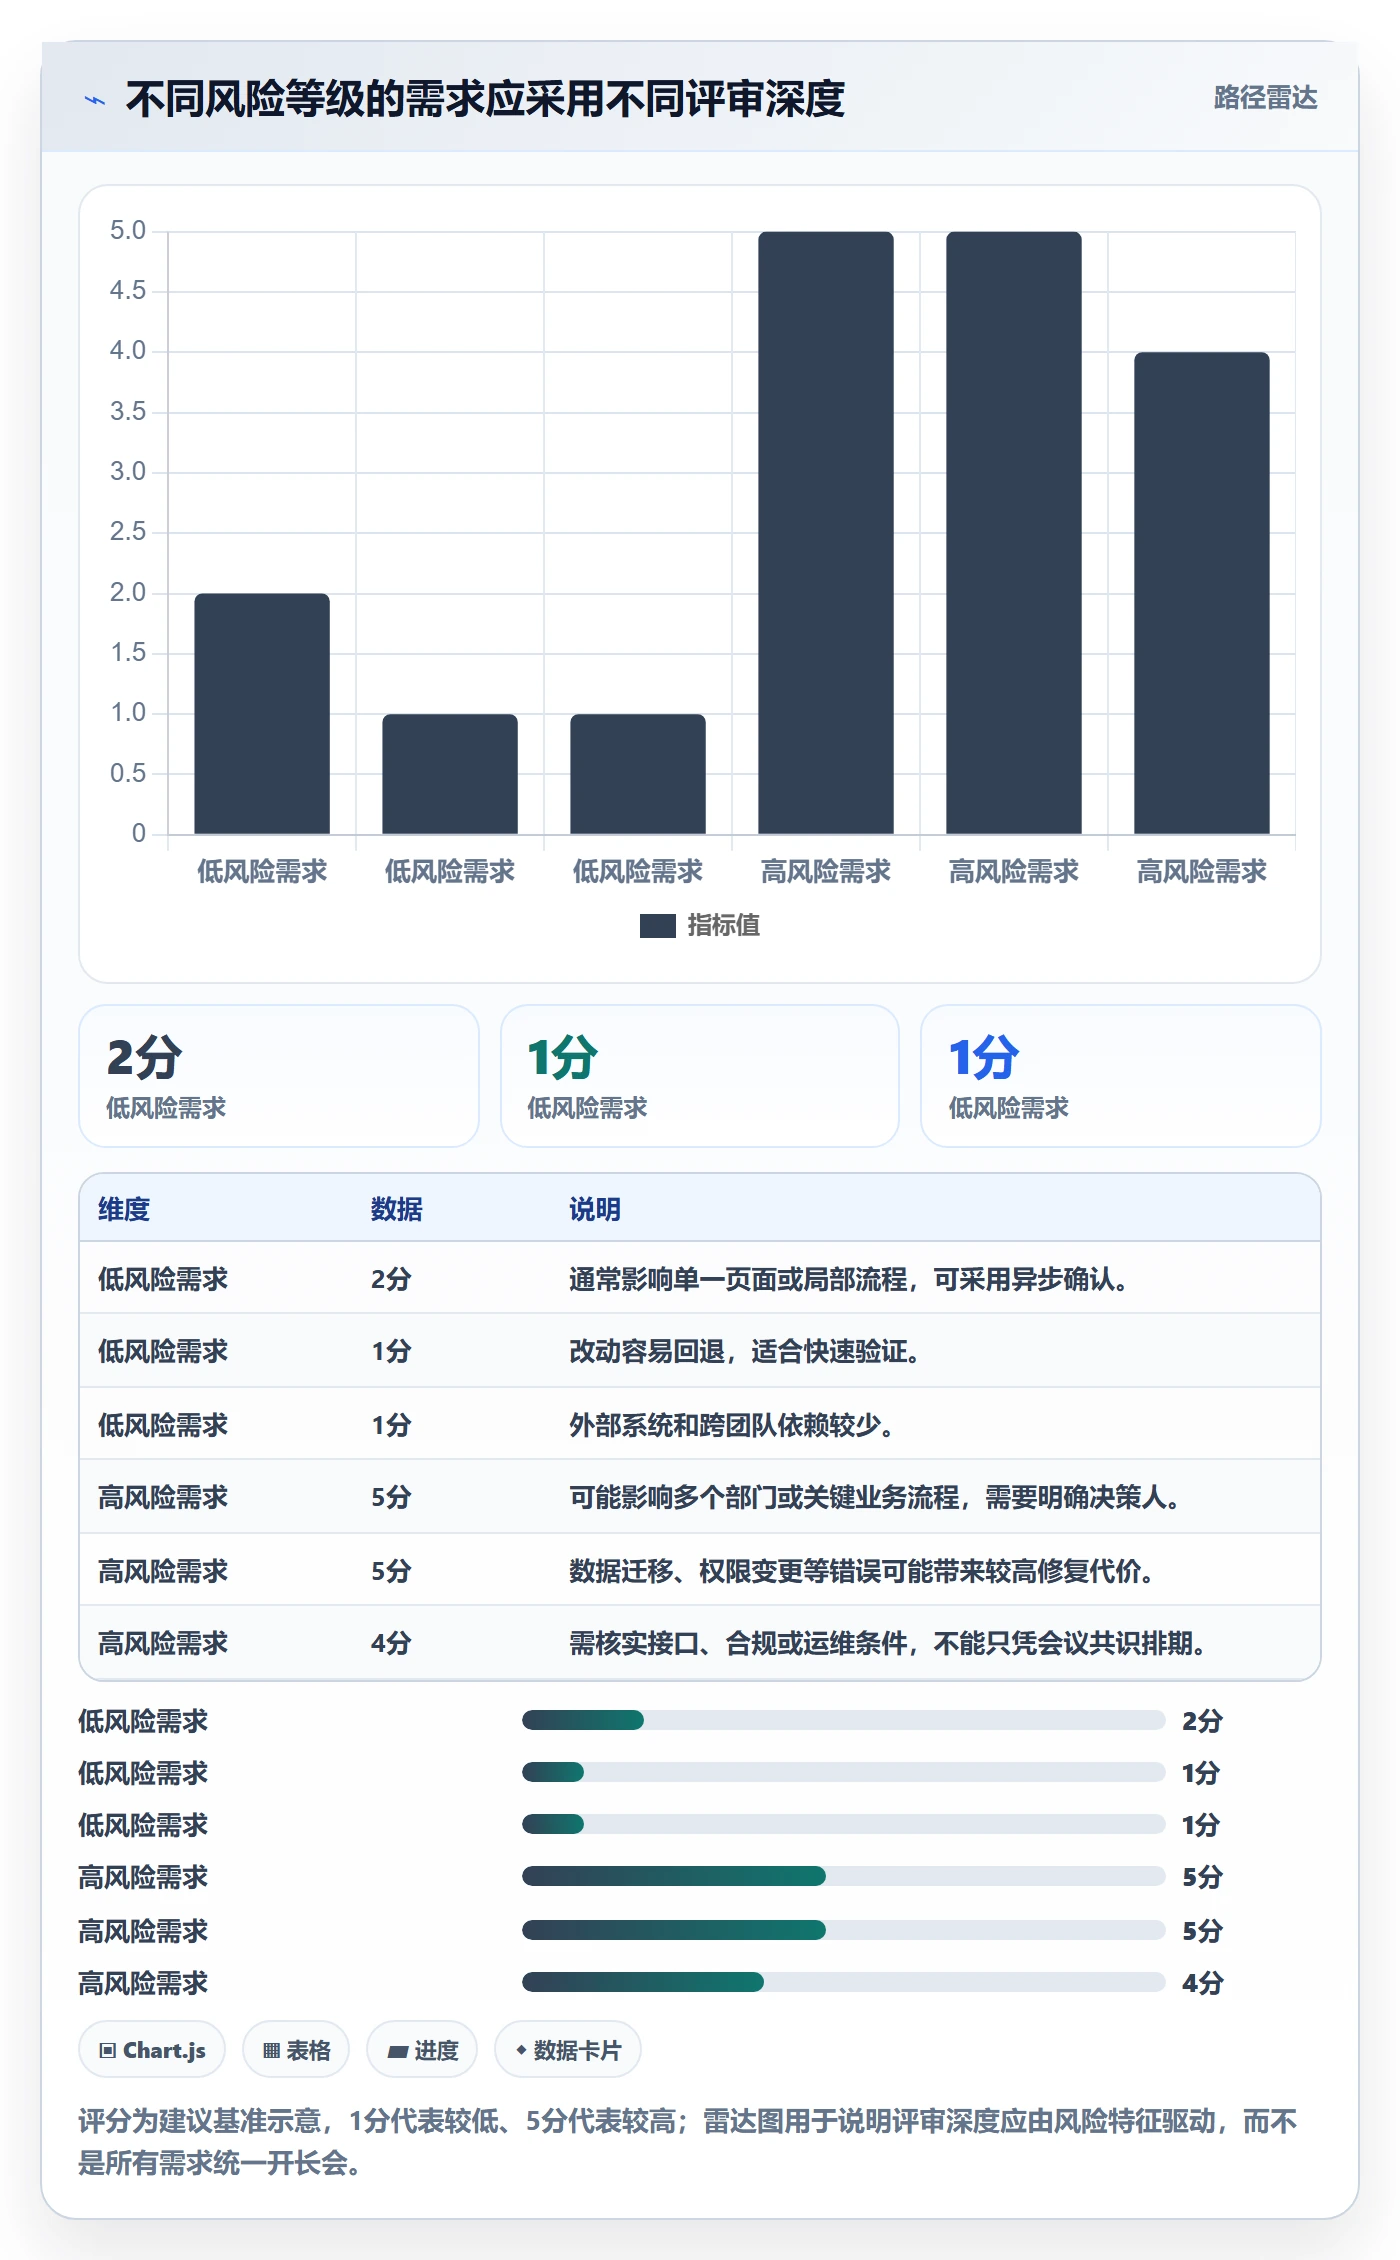
Task: Select the 数据卡片 chip
Action: point(568,2050)
